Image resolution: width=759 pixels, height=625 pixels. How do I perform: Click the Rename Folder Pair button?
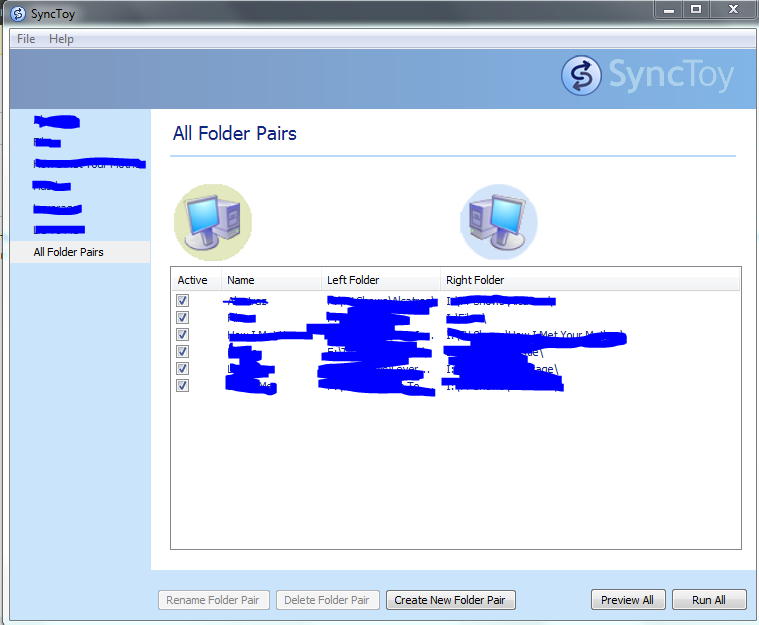tap(213, 600)
